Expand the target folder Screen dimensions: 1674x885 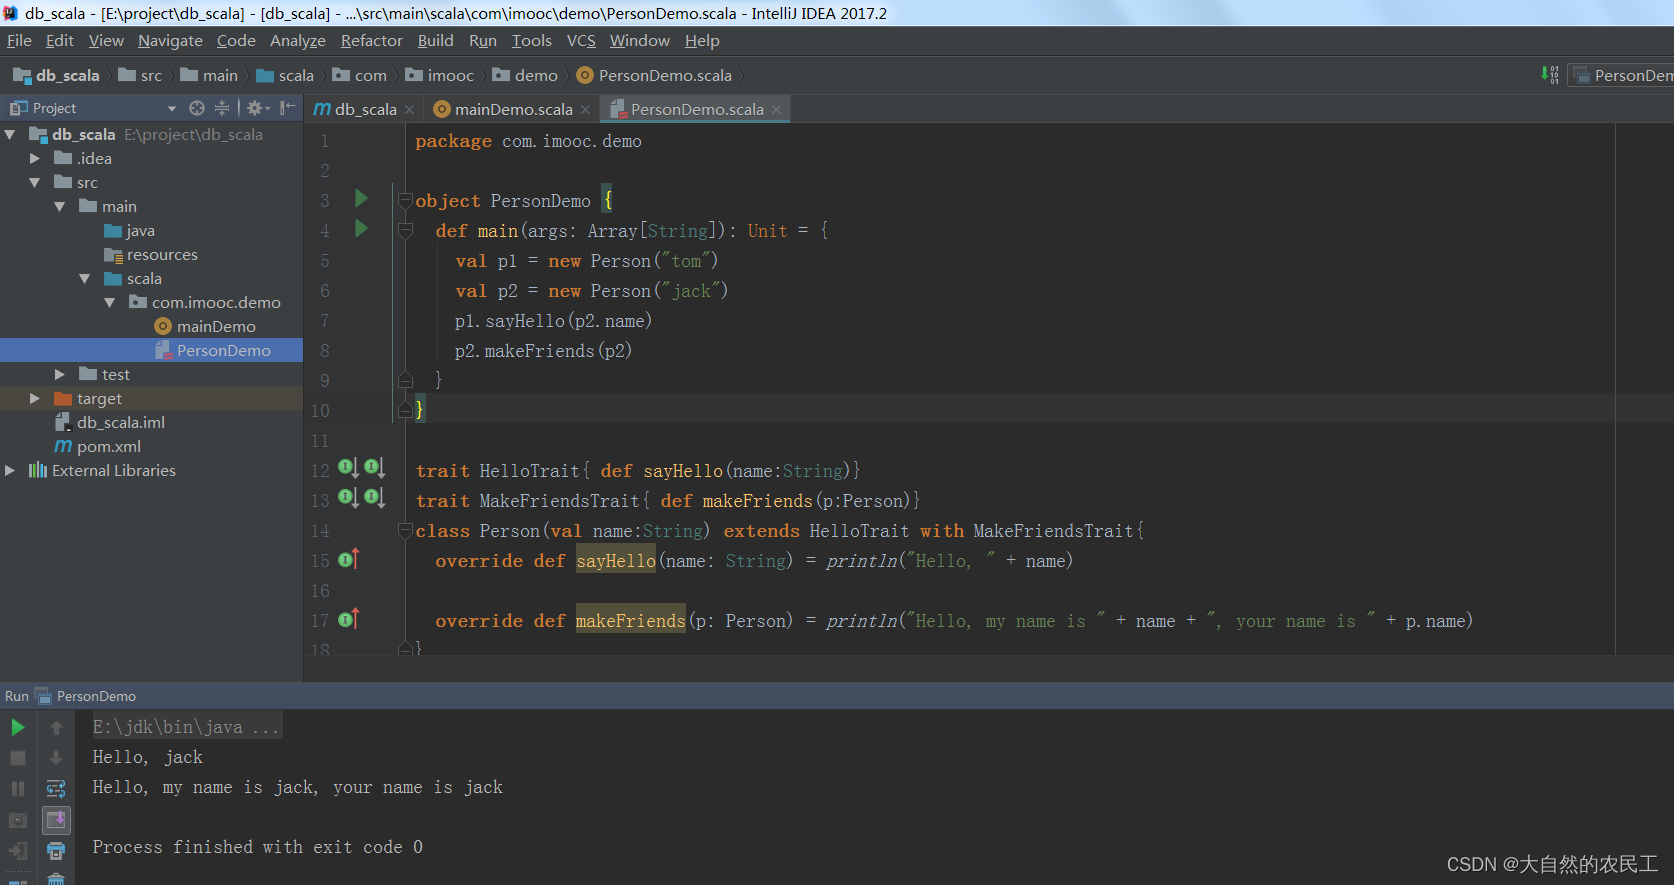pos(35,398)
